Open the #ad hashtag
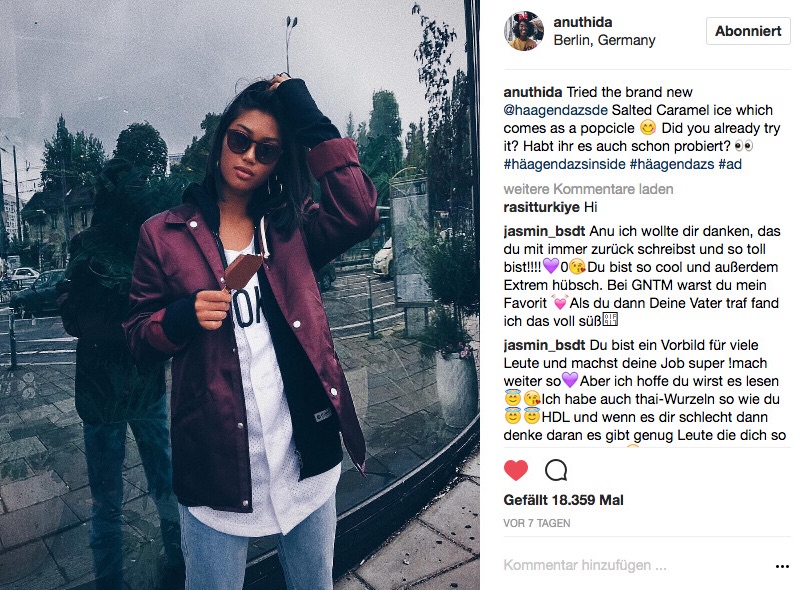Viewport: 810px width, 590px height. point(730,164)
